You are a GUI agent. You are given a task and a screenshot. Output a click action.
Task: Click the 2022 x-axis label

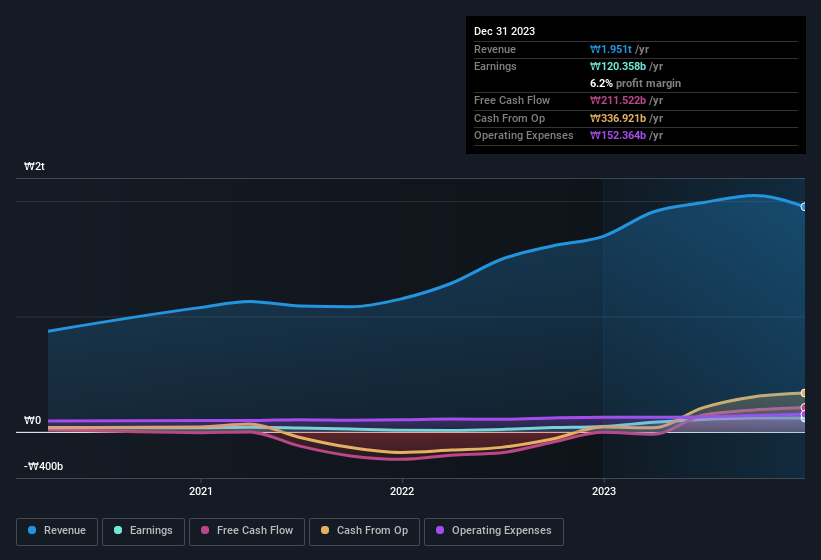(402, 491)
